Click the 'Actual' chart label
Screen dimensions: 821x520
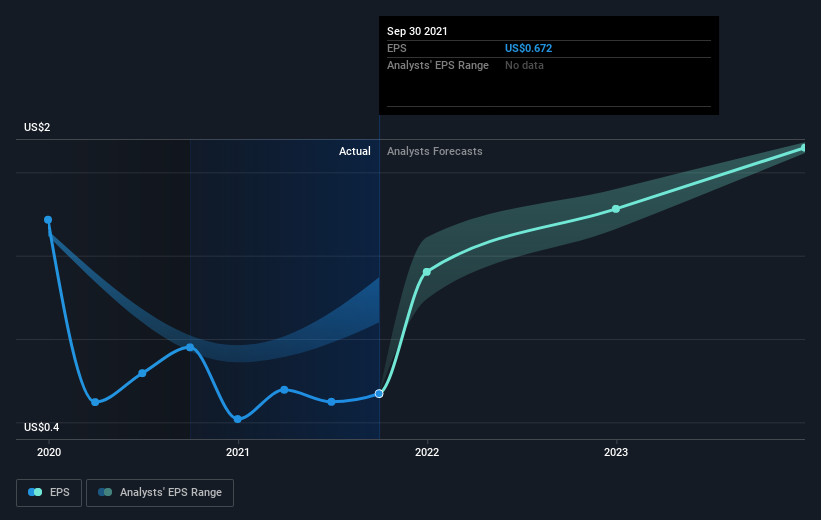(354, 151)
